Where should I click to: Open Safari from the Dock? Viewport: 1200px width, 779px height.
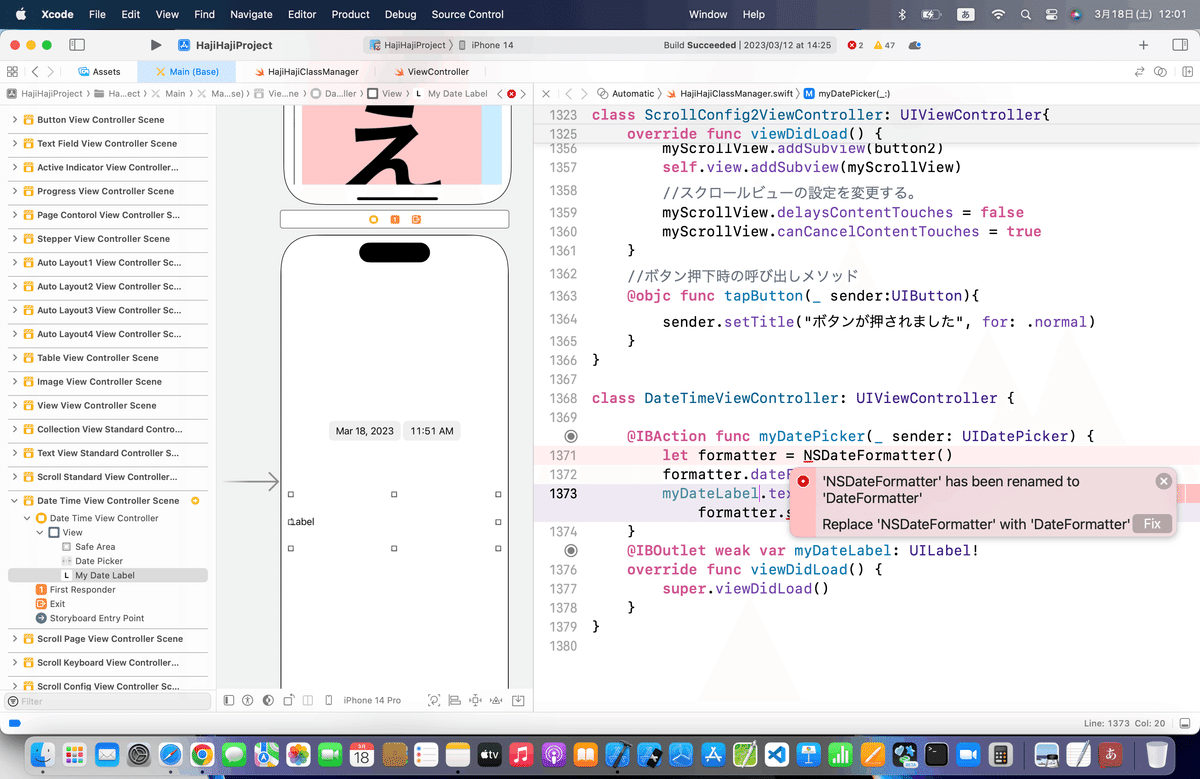170,754
